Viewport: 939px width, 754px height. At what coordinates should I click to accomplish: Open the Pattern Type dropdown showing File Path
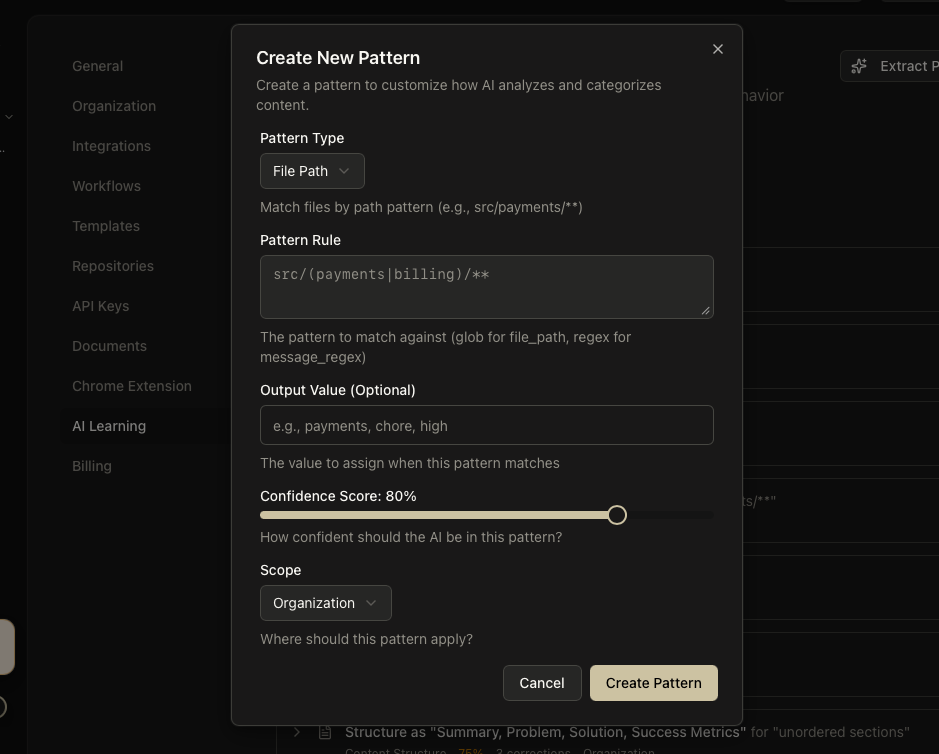[x=311, y=171]
